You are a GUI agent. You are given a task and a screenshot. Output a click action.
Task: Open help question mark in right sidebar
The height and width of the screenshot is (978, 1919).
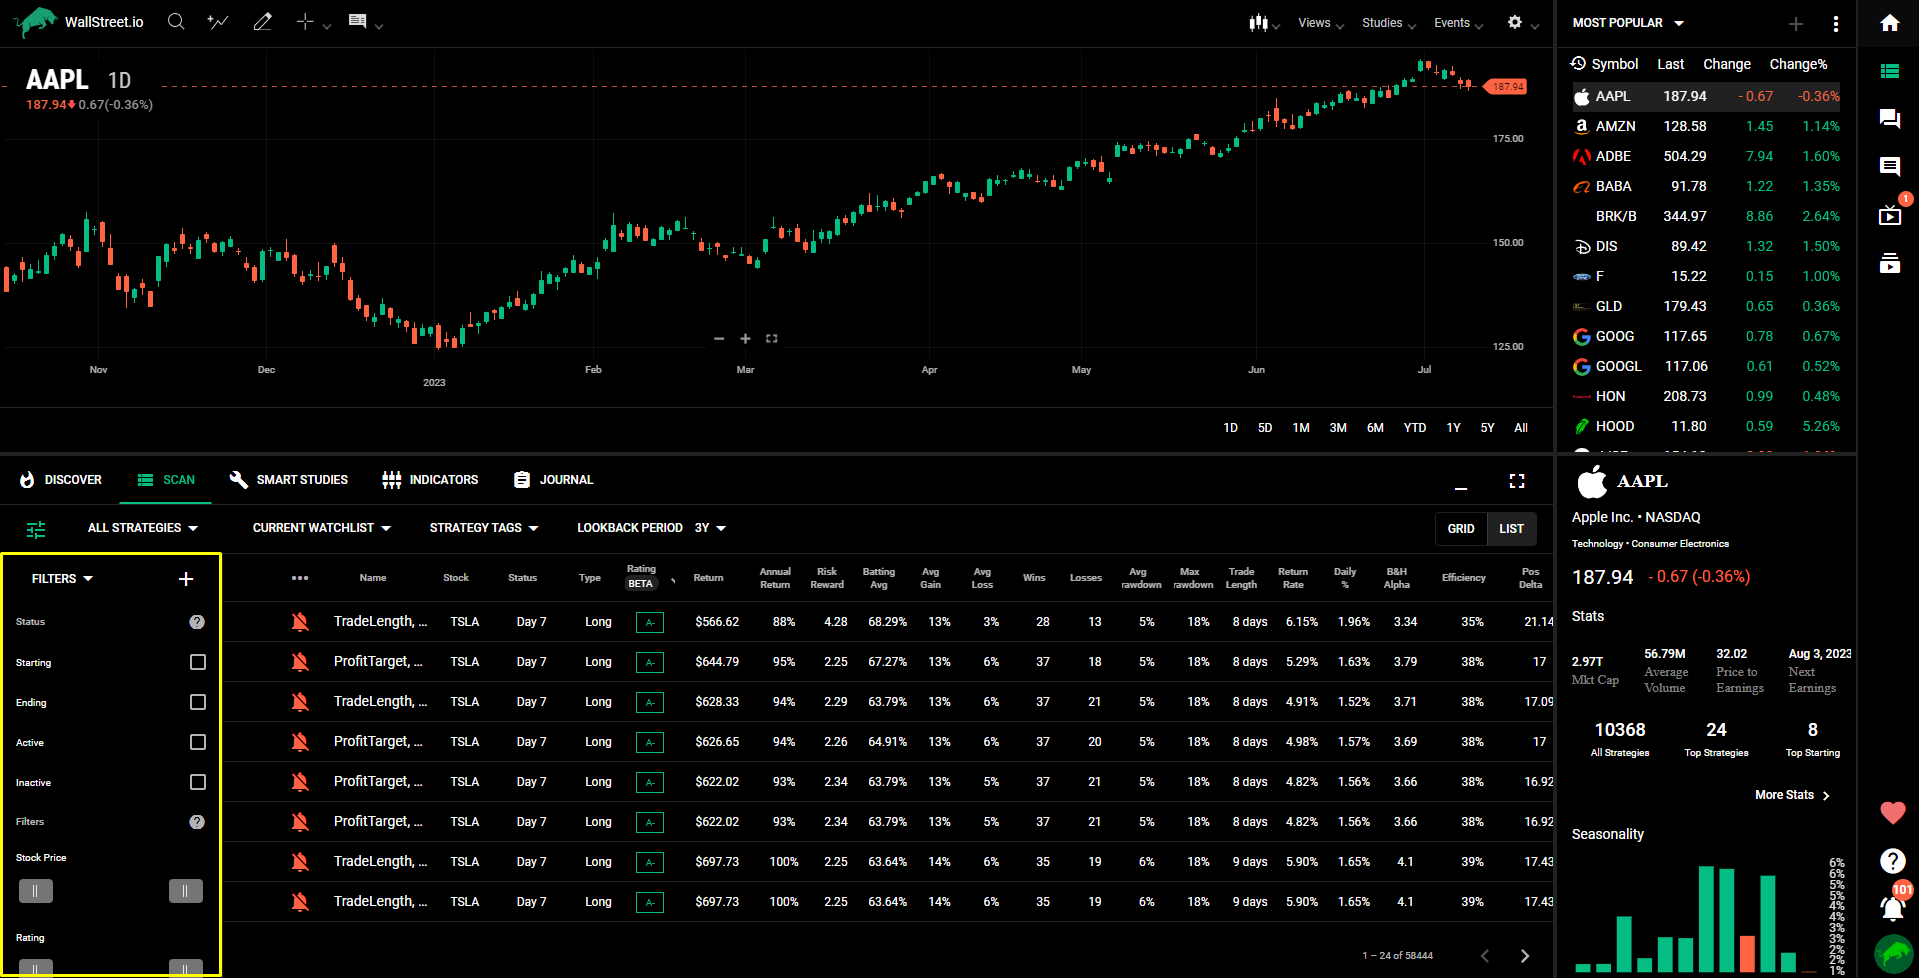tap(1892, 860)
